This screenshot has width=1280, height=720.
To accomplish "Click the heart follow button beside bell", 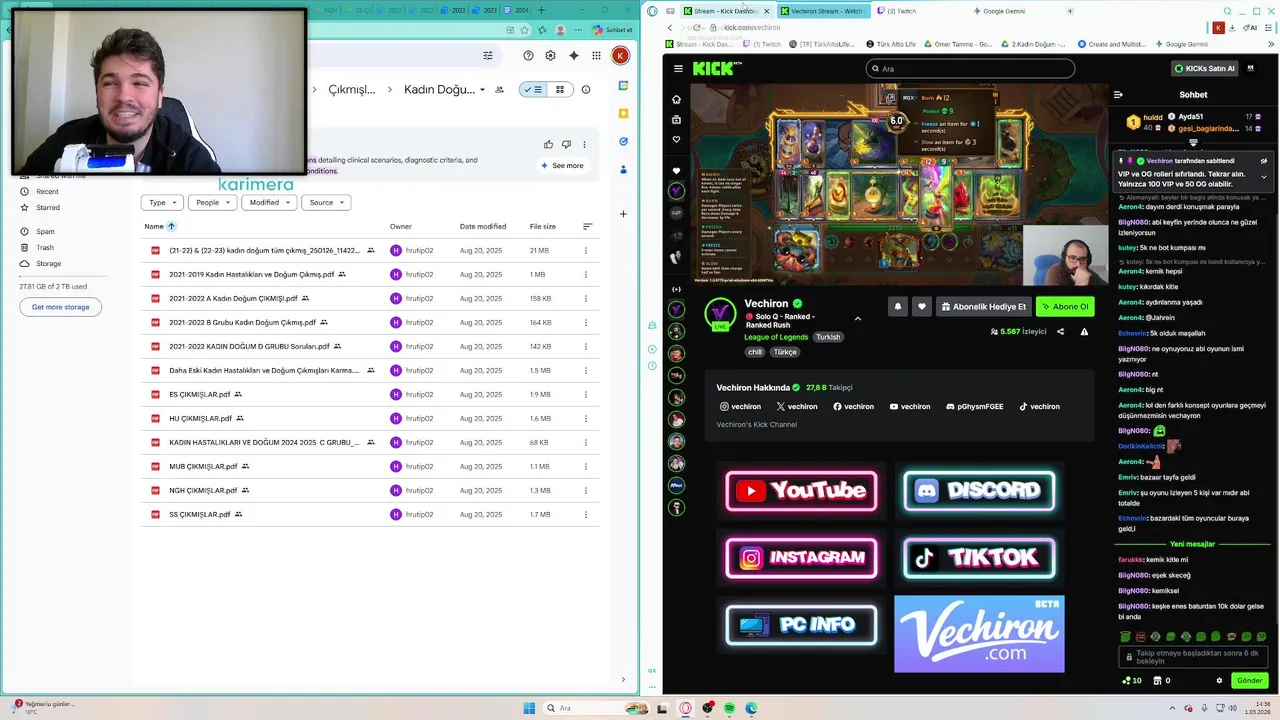I will tap(922, 307).
